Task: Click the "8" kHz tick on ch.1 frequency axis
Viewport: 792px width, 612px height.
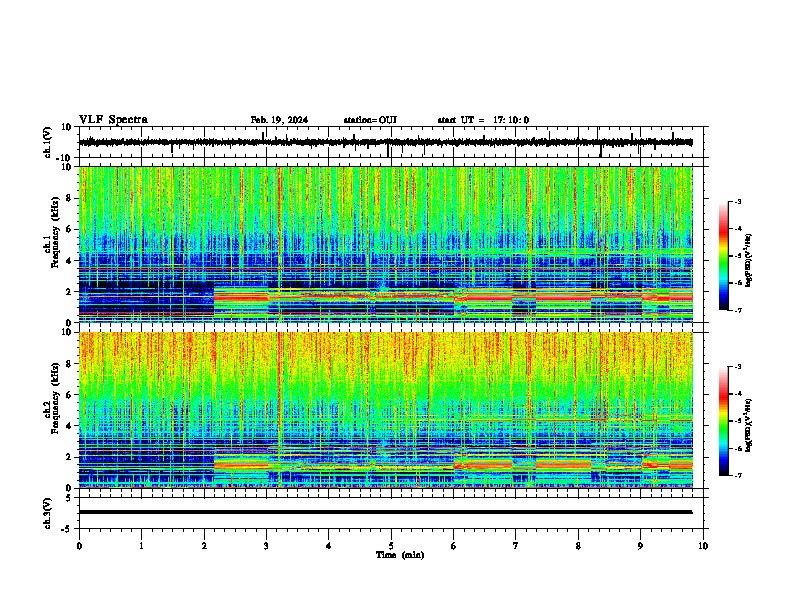Action: click(x=70, y=198)
